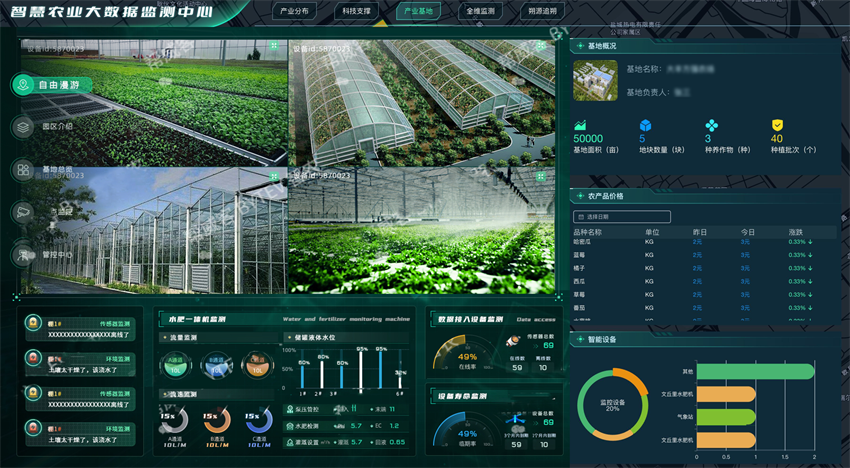Screen dimensions: 850x468
Task: Select the B通道 blue flow bubble
Action: tap(216, 365)
